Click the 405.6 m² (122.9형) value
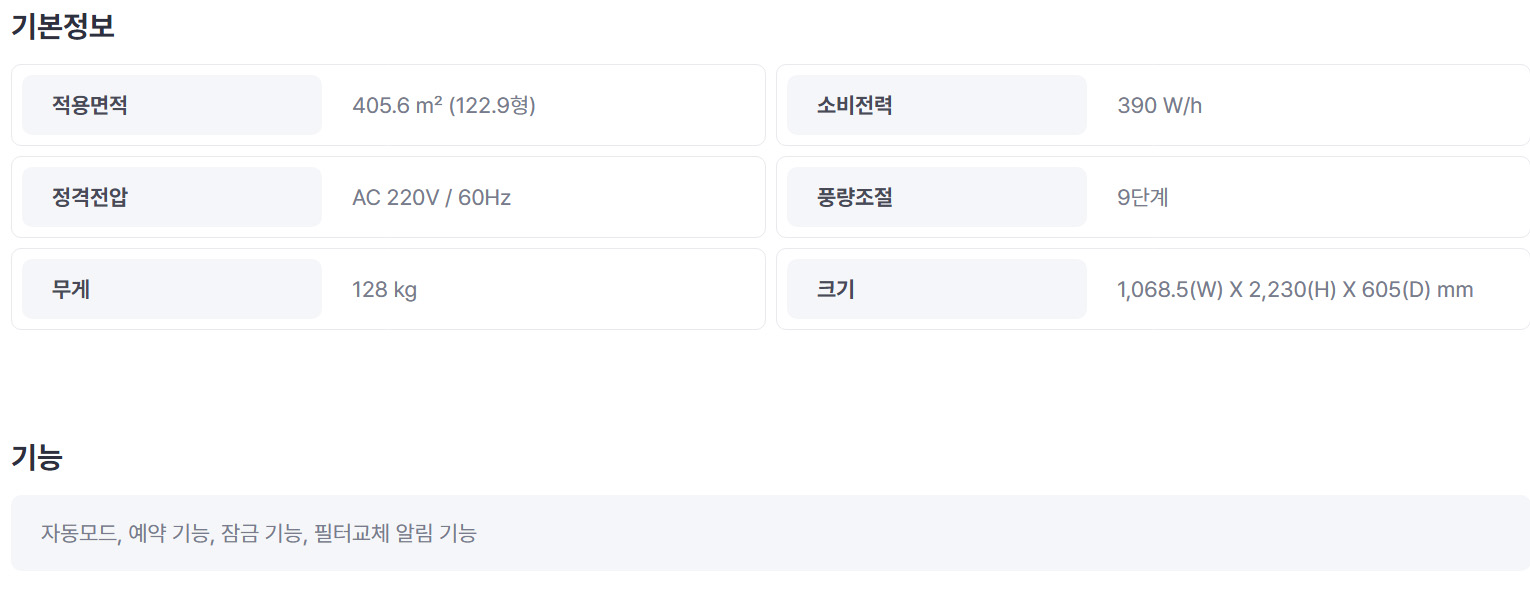 click(x=444, y=106)
